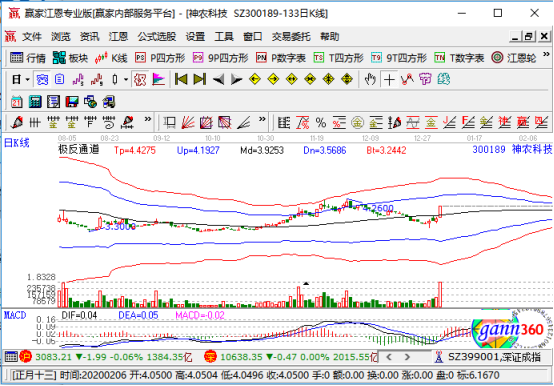Jump to the first bar
Viewport: 554px width, 386px height.
(x=181, y=79)
